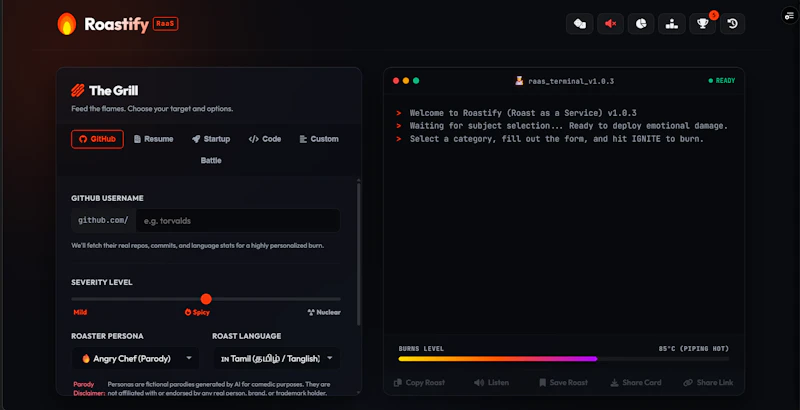This screenshot has height=410, width=800.
Task: Switch to the Resume tab
Action: 154,139
